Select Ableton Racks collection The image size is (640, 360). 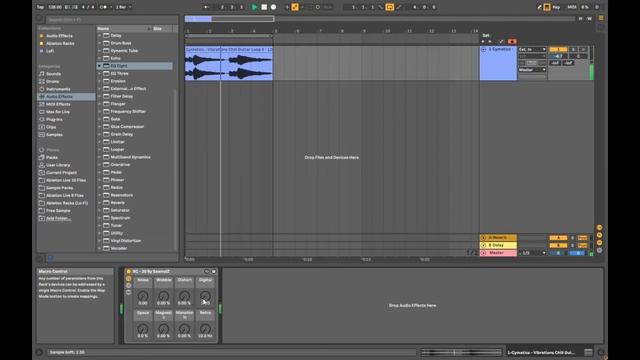pos(60,43)
